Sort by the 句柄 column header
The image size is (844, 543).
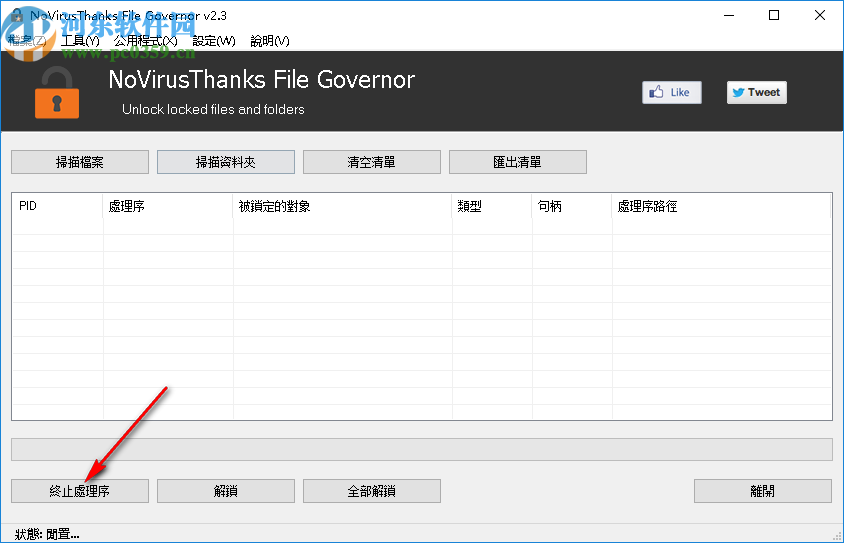coord(572,206)
